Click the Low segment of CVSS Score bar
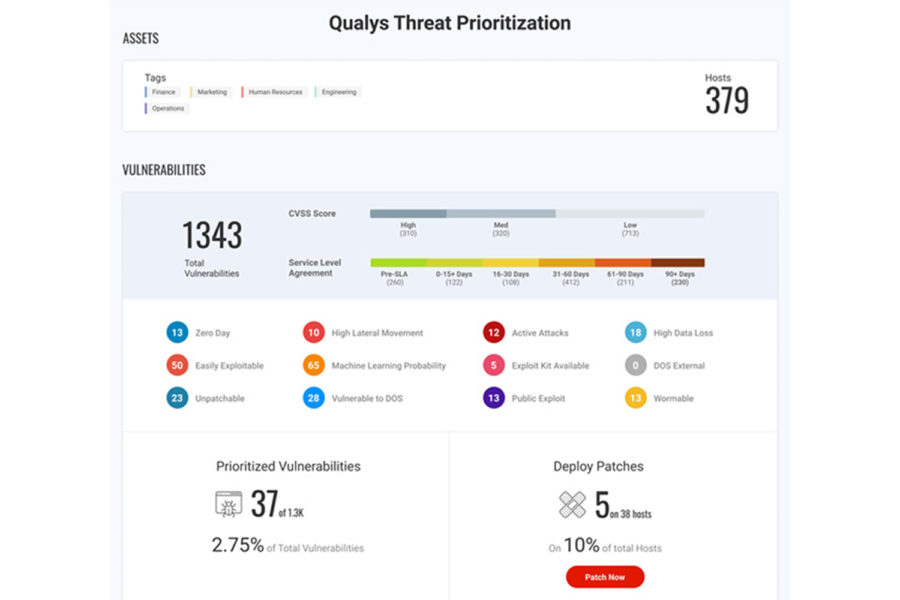The image size is (900, 600). coord(630,214)
